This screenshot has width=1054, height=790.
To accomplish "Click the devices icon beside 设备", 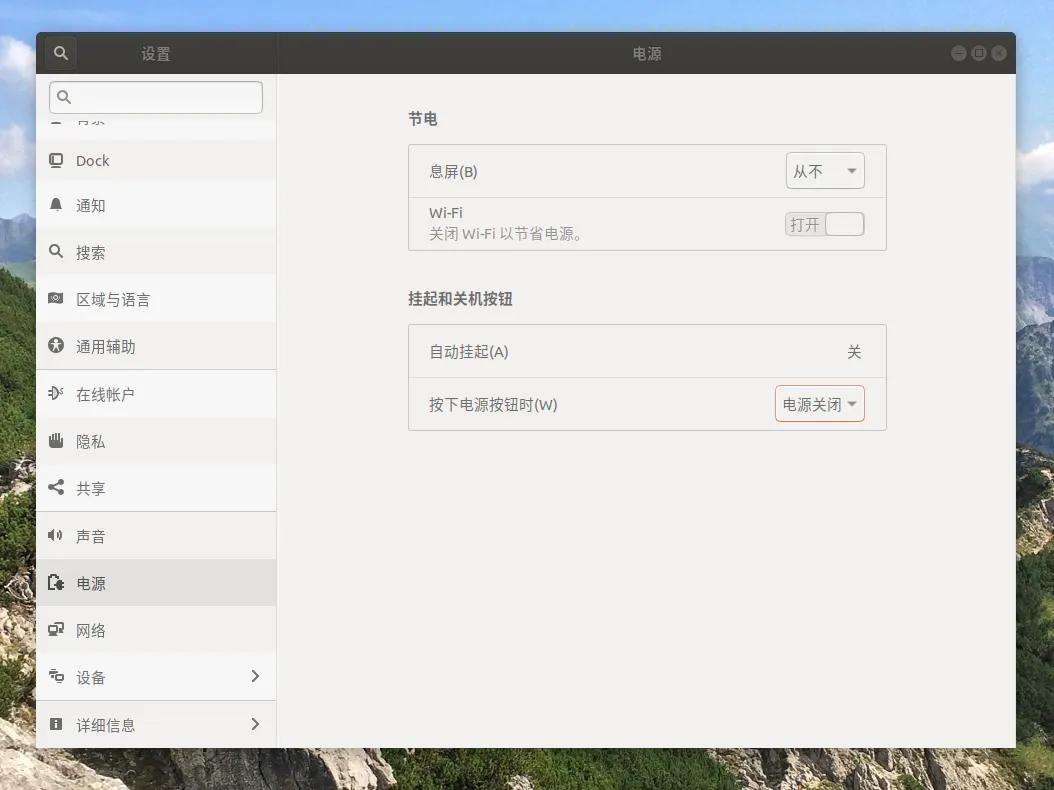I will pos(56,676).
